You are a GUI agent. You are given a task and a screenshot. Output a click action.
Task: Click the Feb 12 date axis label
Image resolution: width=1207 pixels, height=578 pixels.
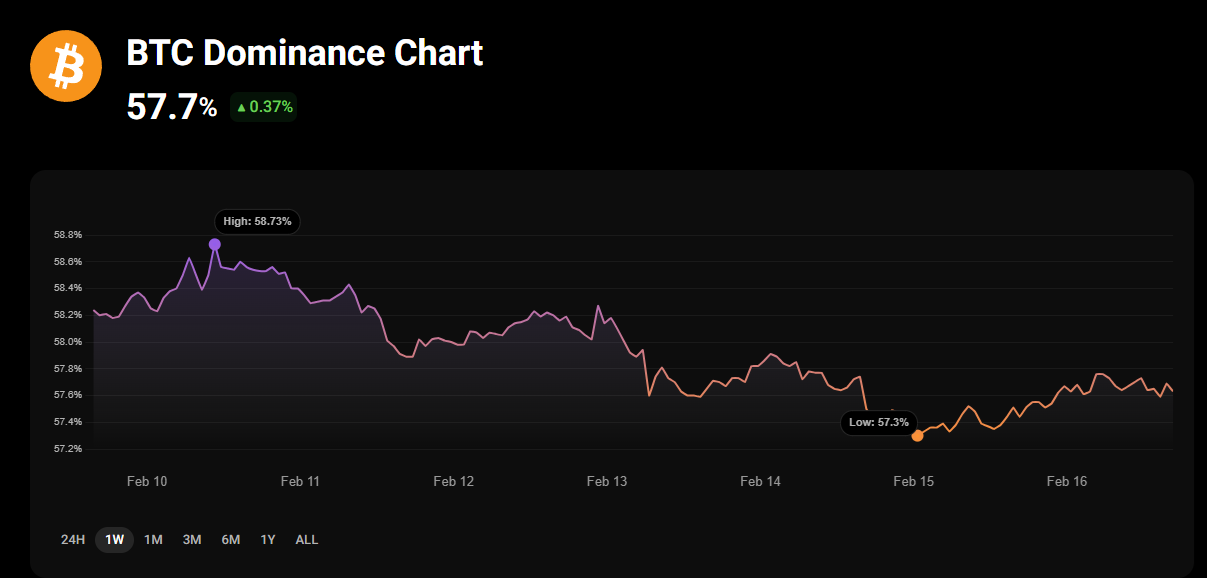click(x=453, y=482)
